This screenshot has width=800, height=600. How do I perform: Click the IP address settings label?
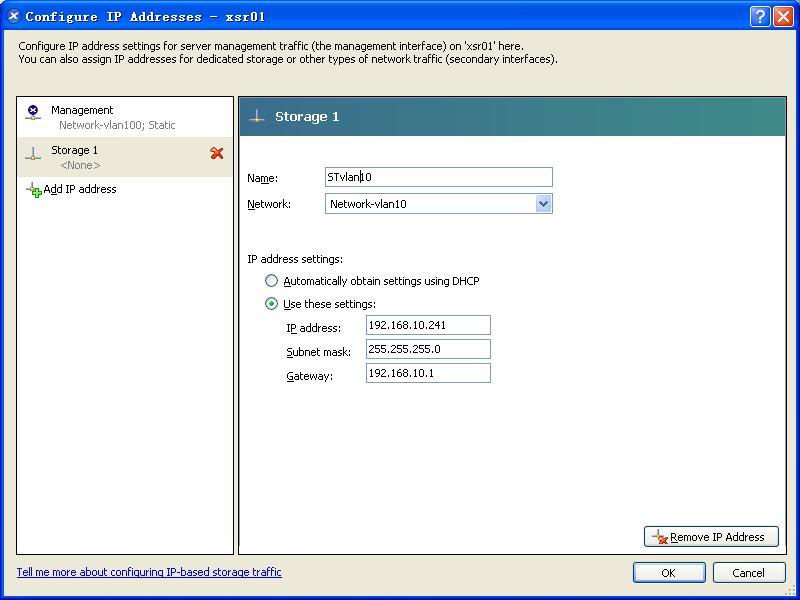click(x=295, y=259)
